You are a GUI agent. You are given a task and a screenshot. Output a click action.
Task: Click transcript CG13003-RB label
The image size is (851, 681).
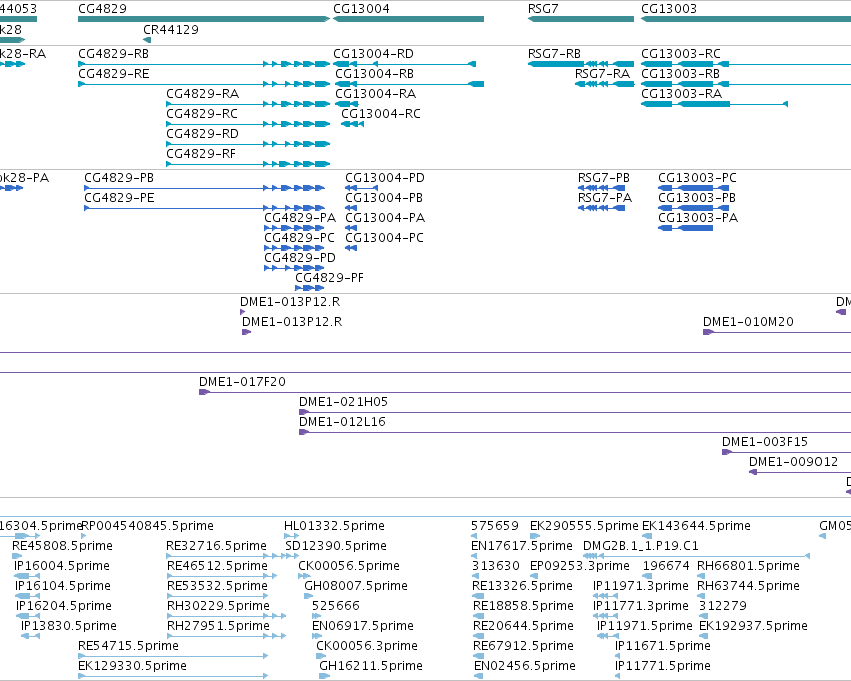pyautogui.click(x=681, y=74)
